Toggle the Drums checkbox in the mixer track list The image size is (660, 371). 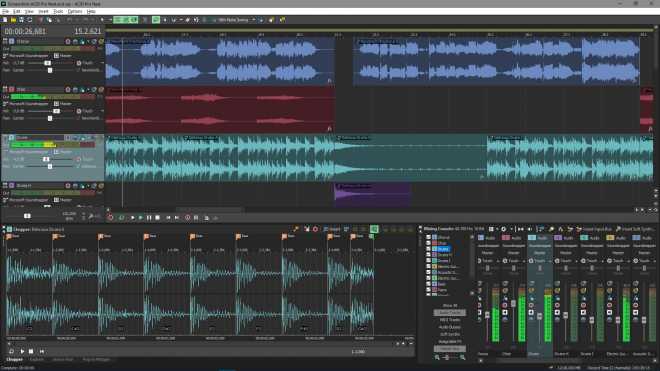[428, 249]
